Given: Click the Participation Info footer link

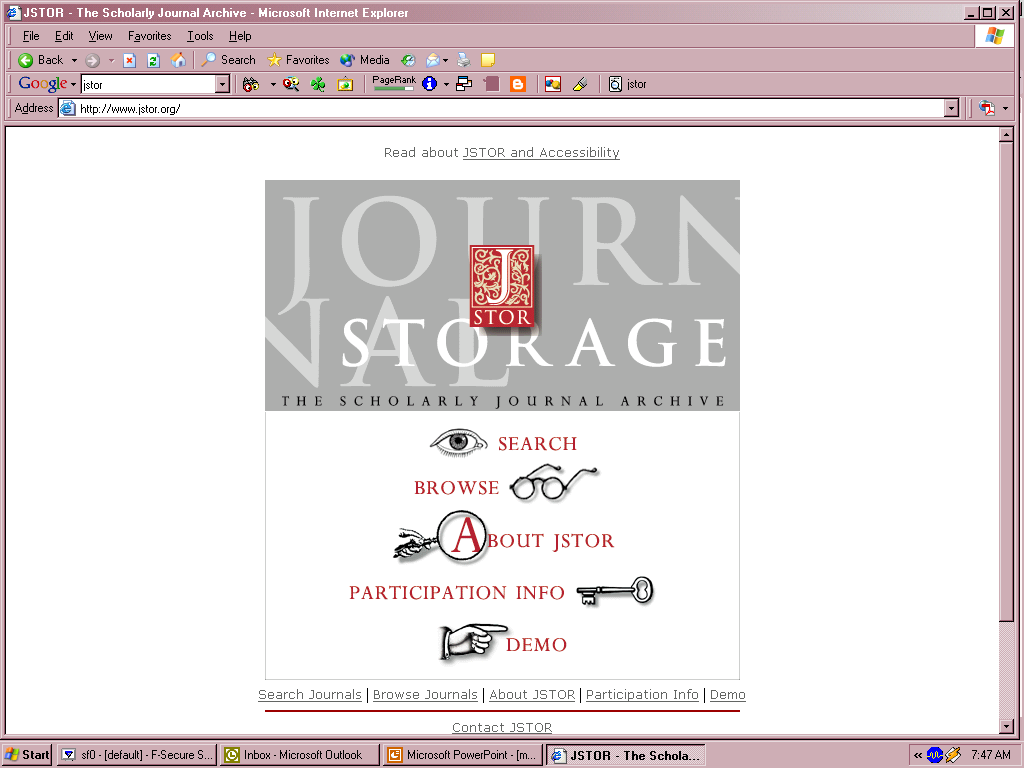Looking at the screenshot, I should click(x=642, y=695).
